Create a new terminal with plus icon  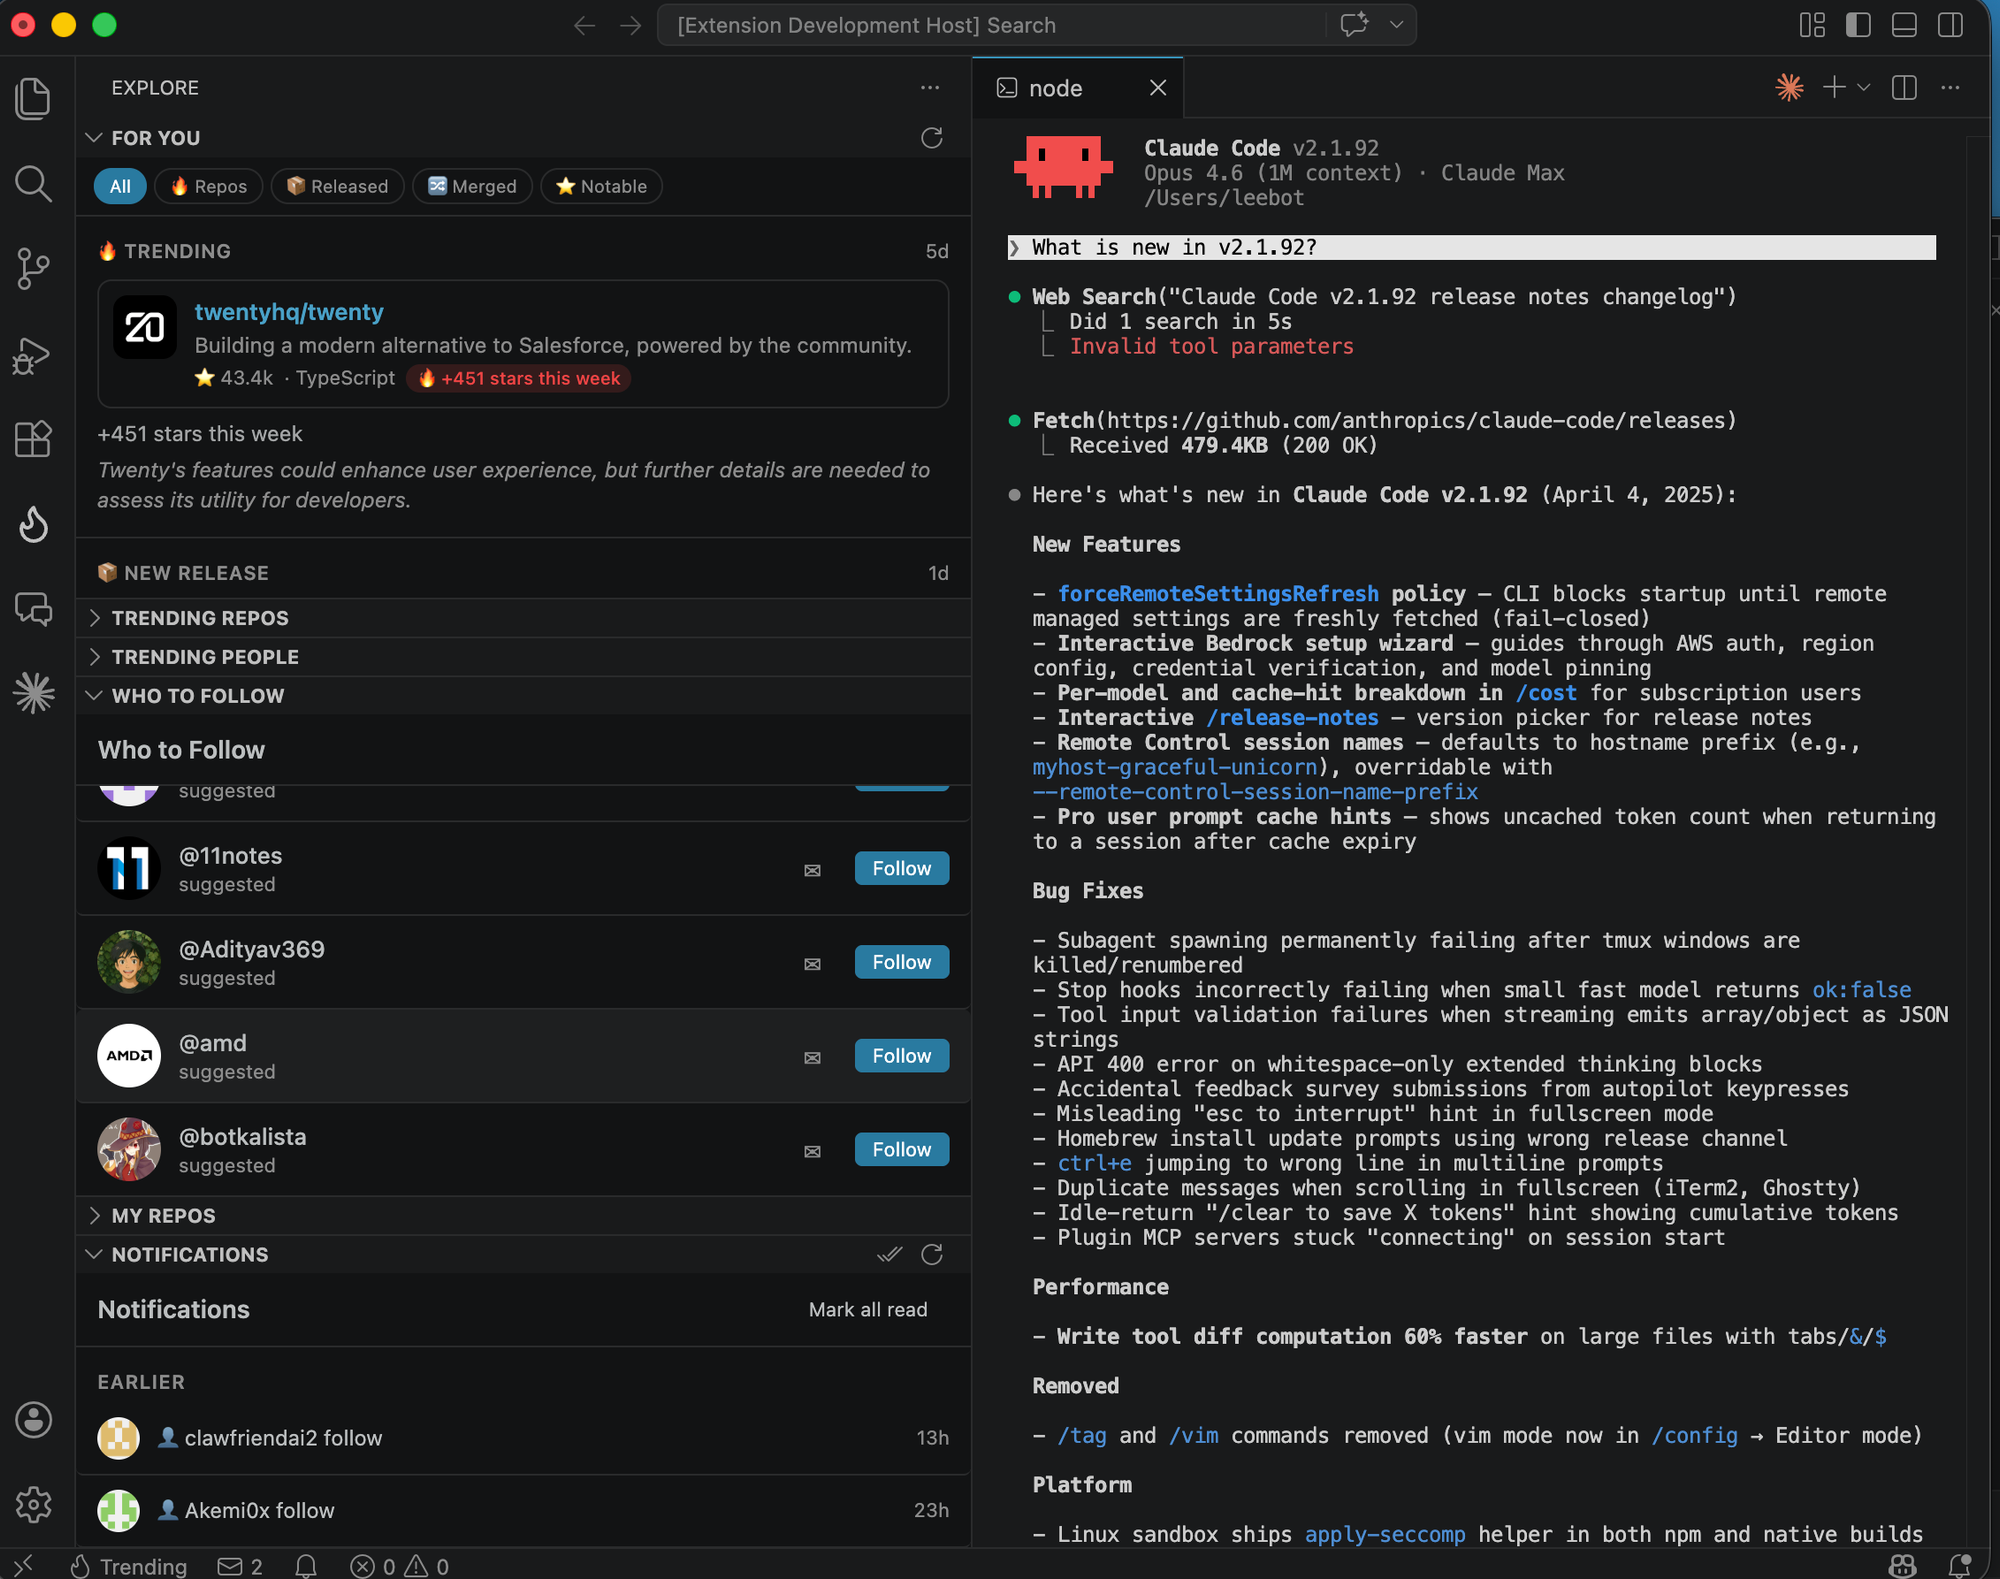[x=1833, y=88]
